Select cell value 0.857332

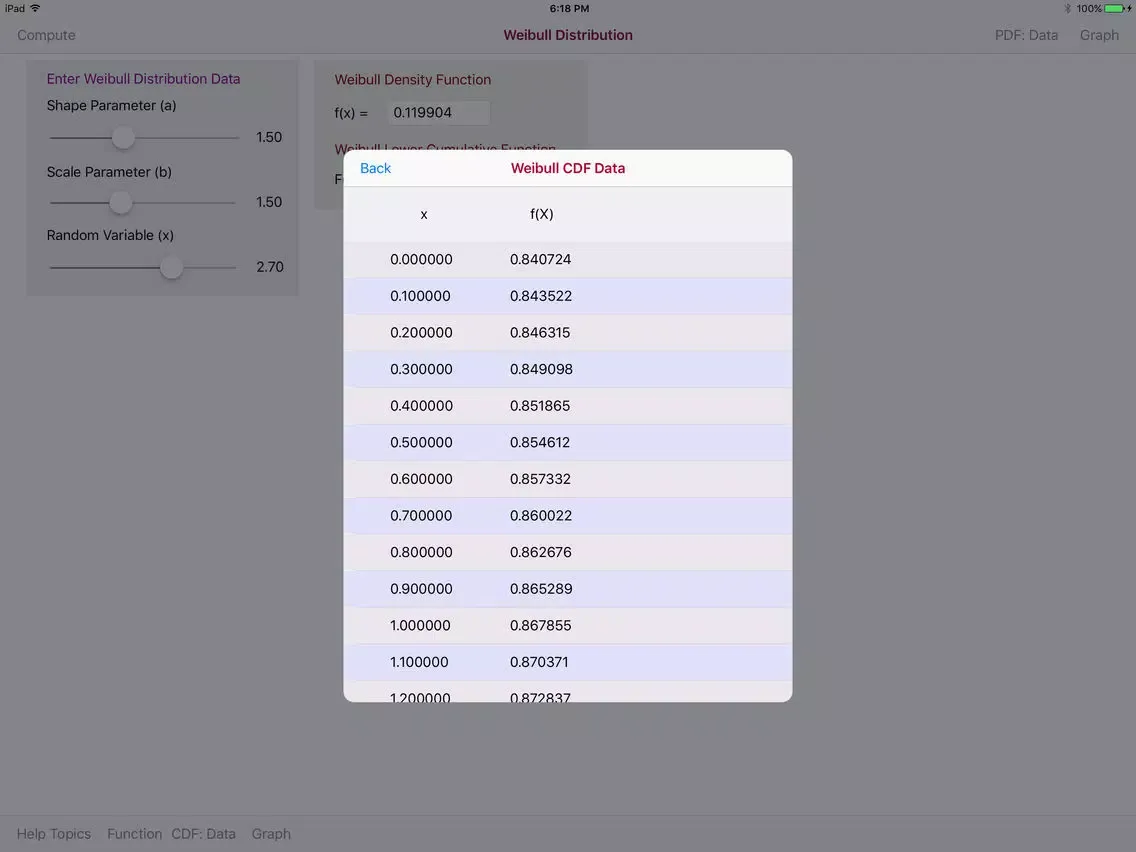pos(540,479)
